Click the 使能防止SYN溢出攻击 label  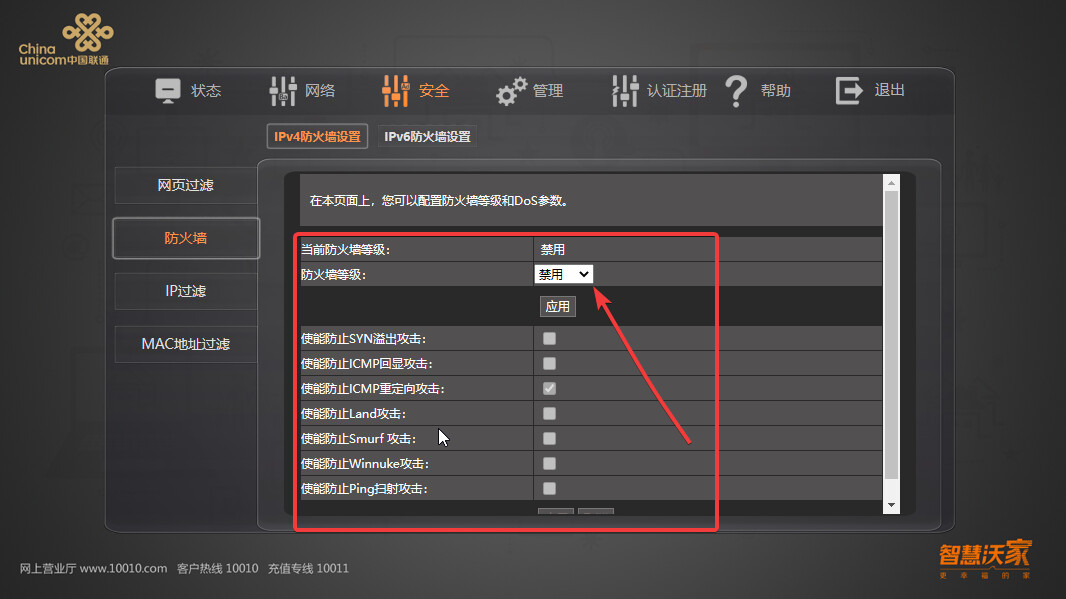point(364,339)
